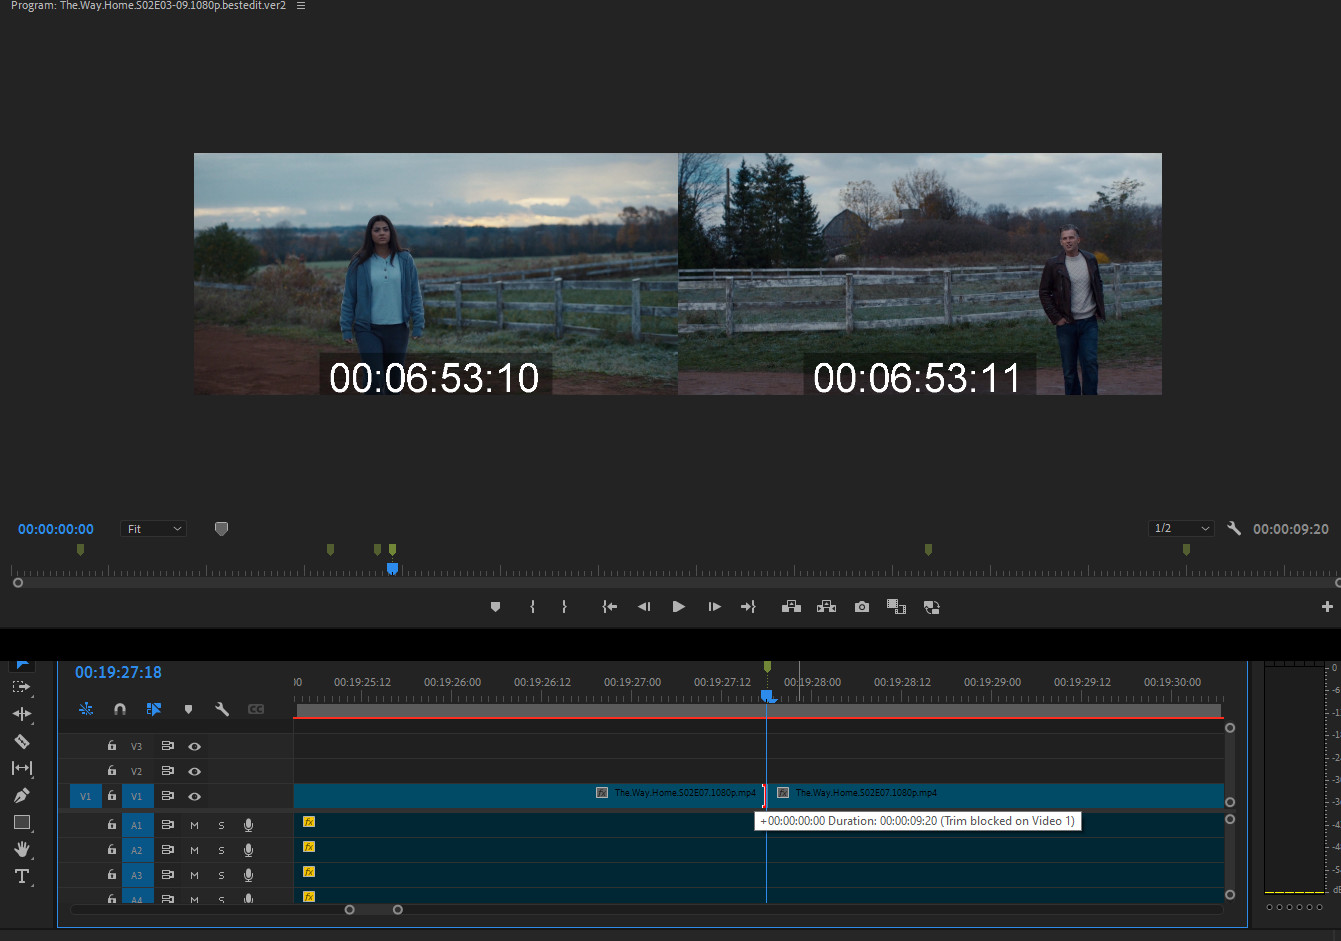Image resolution: width=1341 pixels, height=941 pixels.
Task: Click the captions CC track icon
Action: pyautogui.click(x=256, y=709)
